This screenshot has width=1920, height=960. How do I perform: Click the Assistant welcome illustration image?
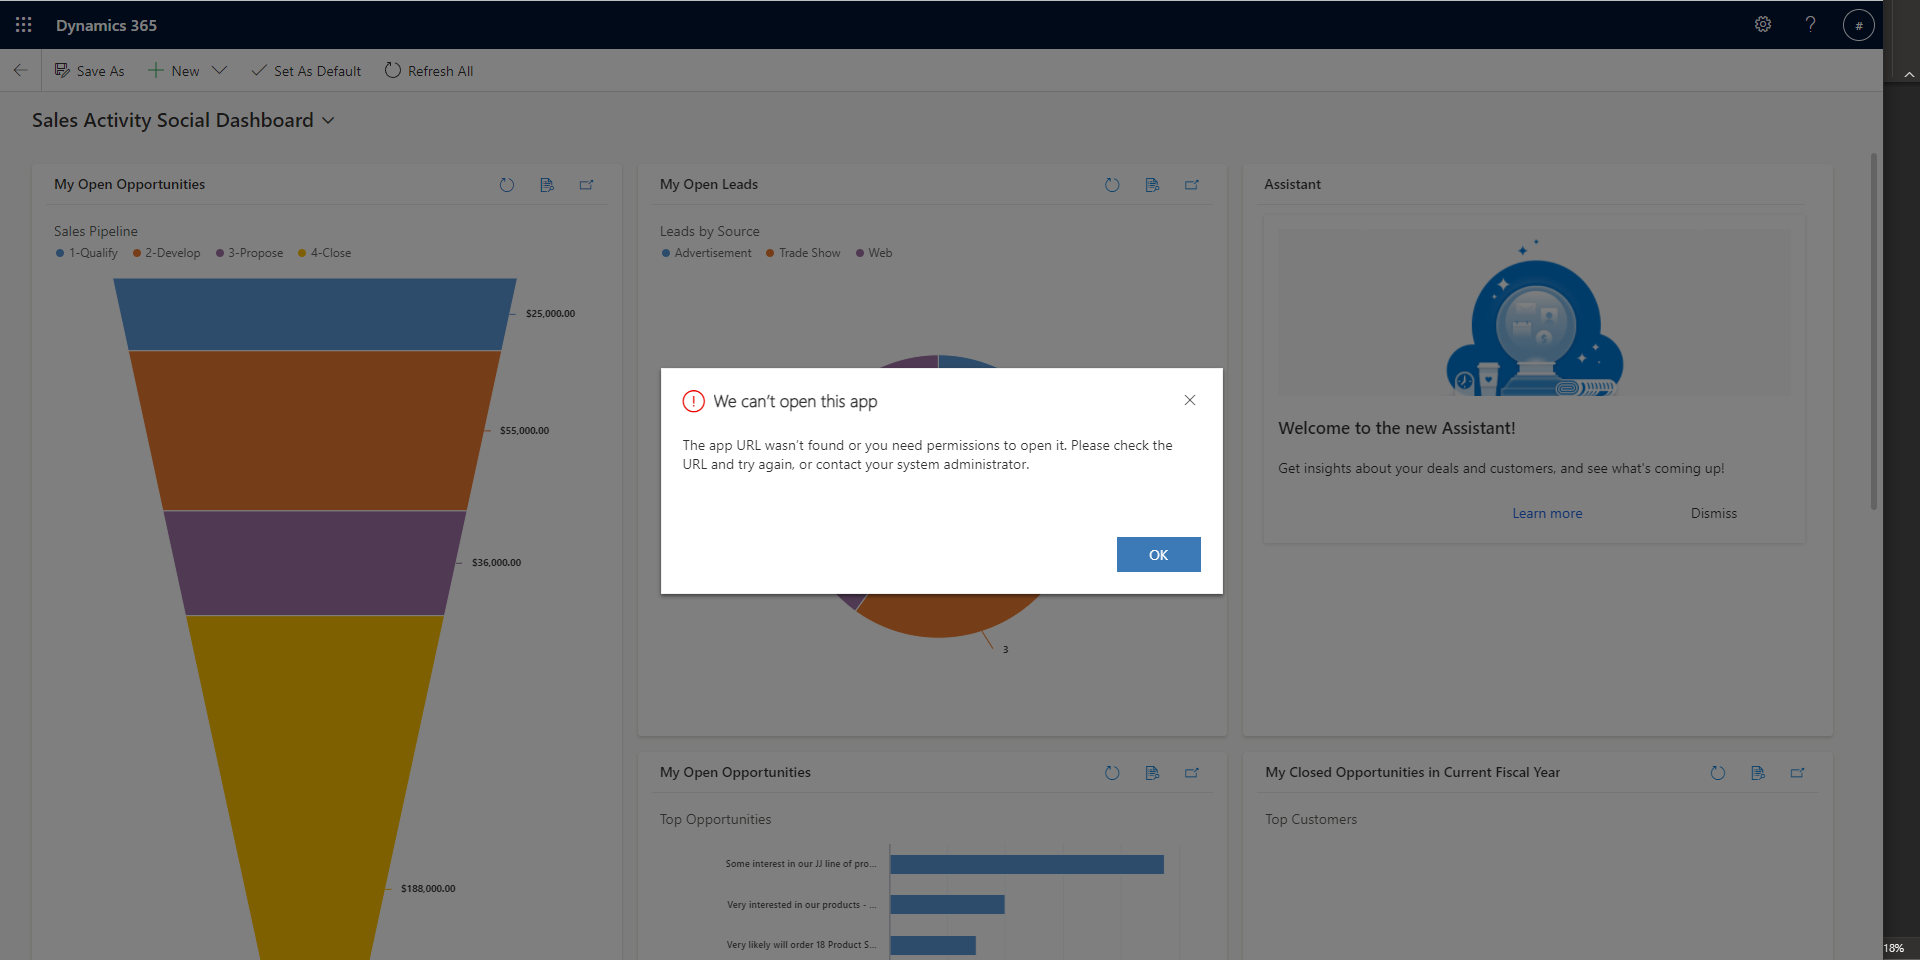[1533, 312]
